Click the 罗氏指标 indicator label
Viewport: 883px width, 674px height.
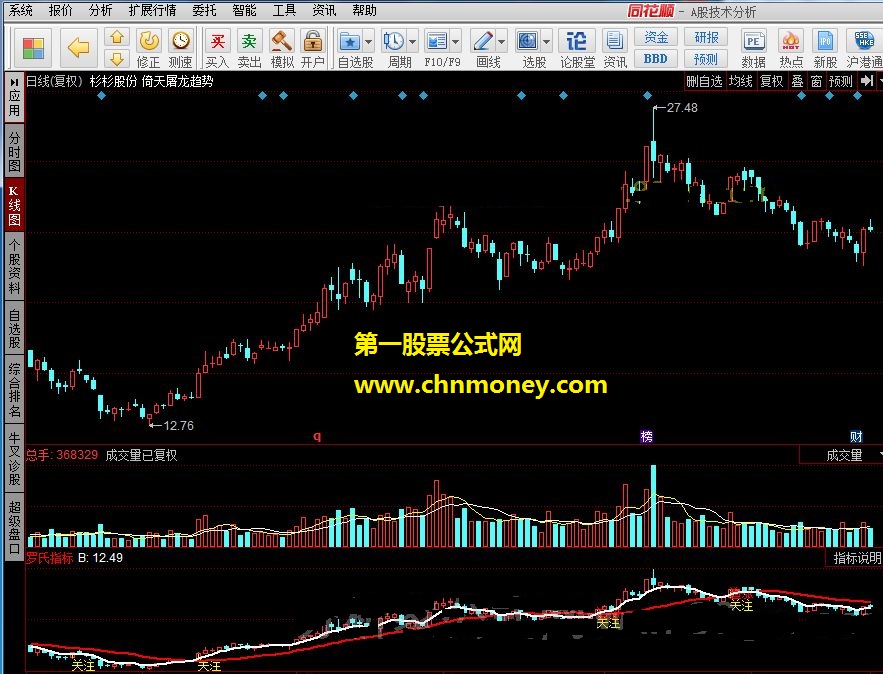pyautogui.click(x=50, y=558)
